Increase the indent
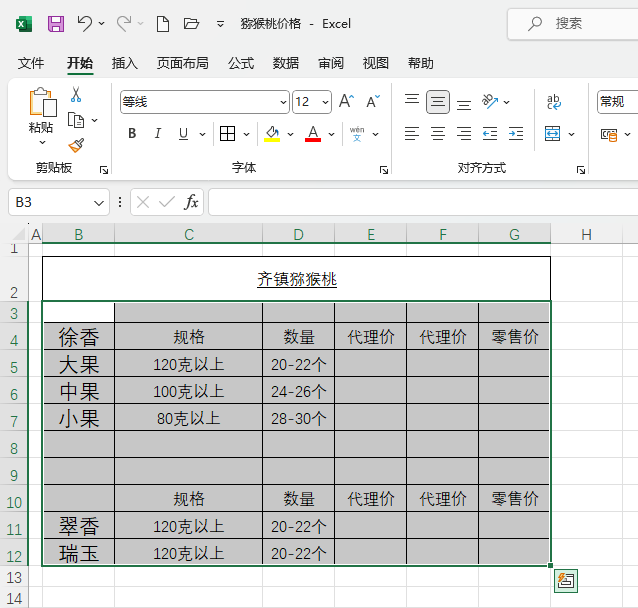The height and width of the screenshot is (608, 638). click(x=516, y=133)
